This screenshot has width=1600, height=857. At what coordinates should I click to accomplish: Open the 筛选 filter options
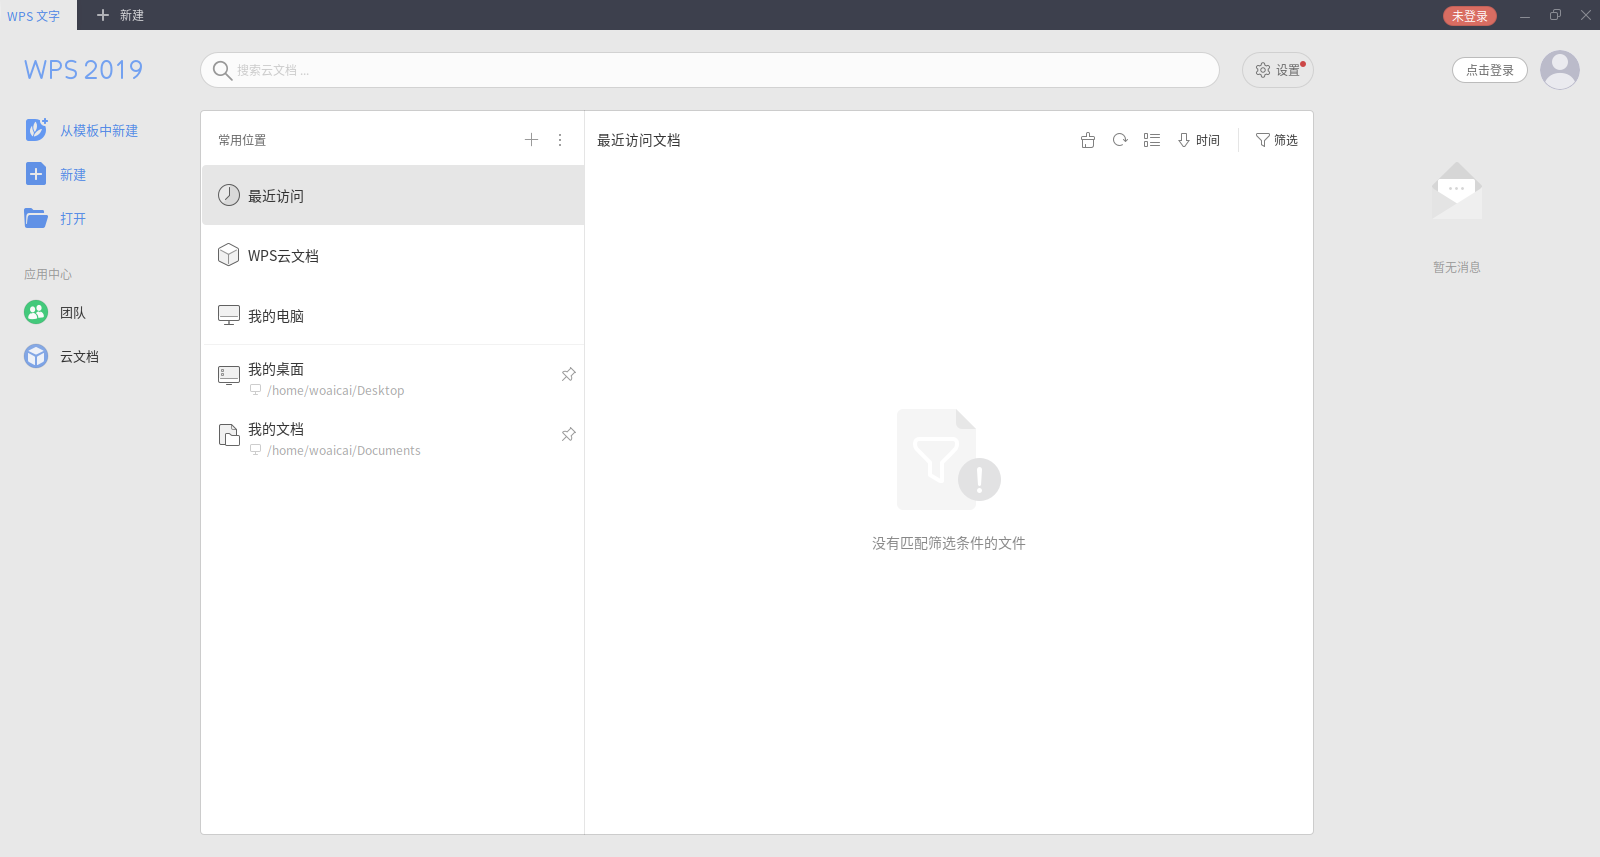tap(1277, 140)
